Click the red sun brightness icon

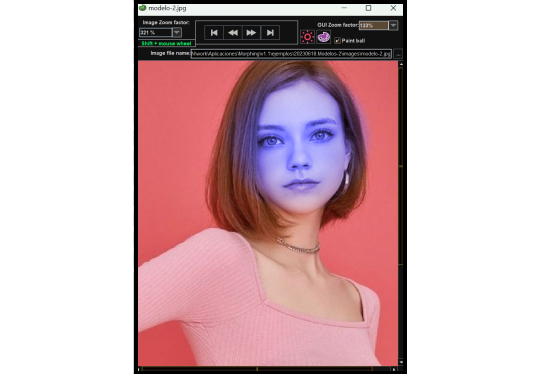[307, 37]
